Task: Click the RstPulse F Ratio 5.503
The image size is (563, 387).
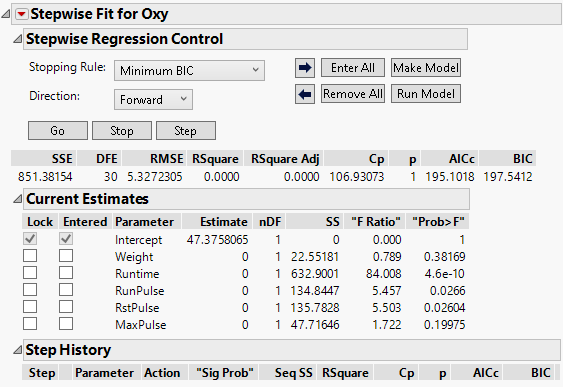Action: tap(387, 308)
